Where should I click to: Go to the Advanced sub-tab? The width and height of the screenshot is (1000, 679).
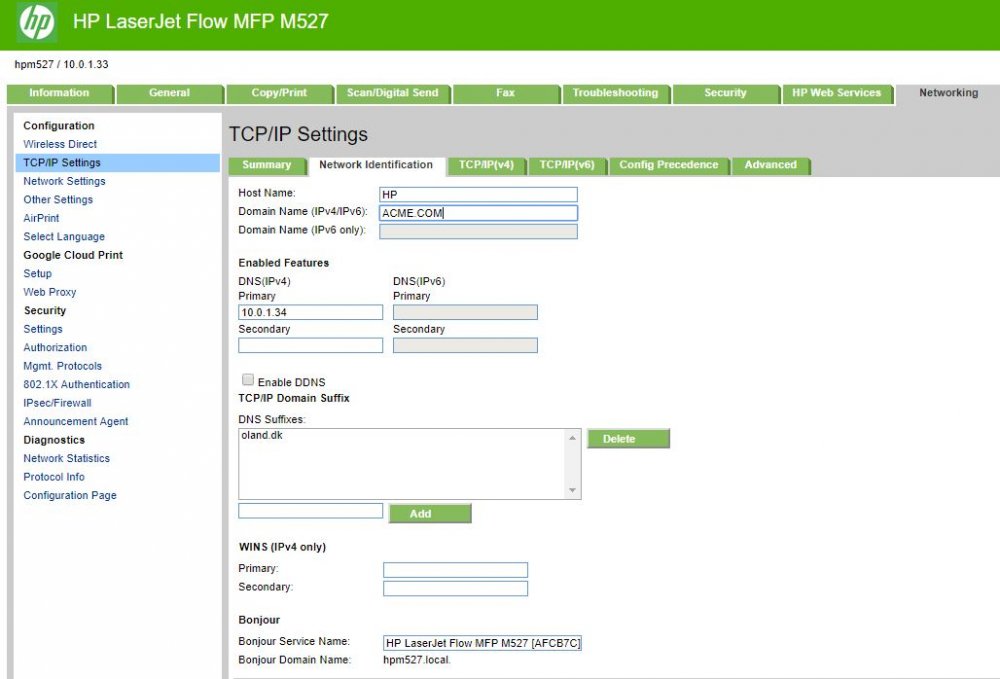tap(770, 165)
